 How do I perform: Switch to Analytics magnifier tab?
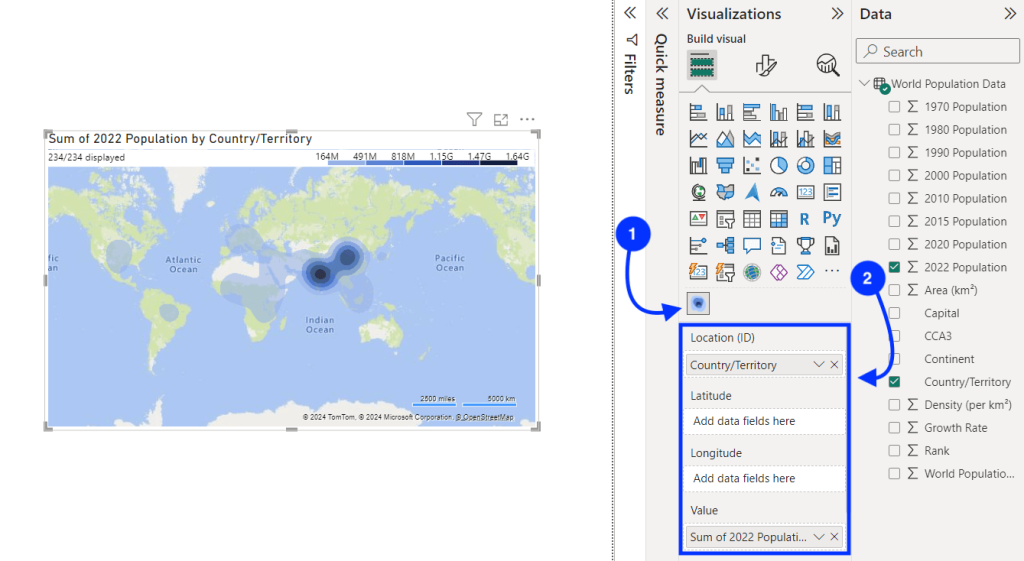[828, 65]
